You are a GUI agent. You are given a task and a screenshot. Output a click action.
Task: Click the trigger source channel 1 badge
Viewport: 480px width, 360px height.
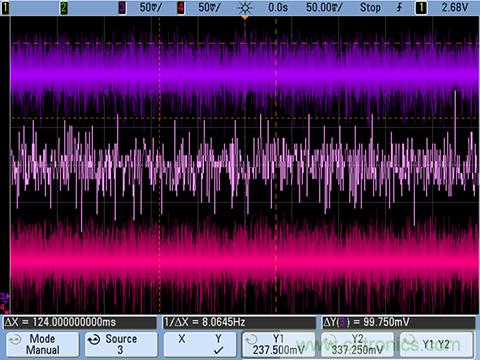(x=421, y=7)
